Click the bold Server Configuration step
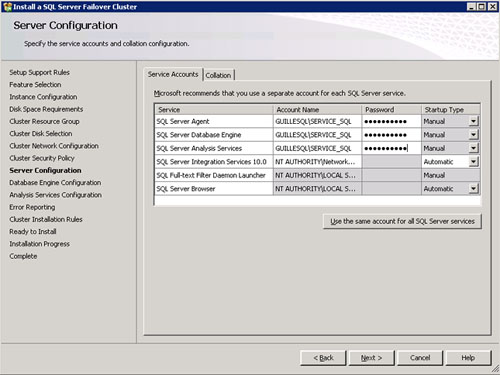The image size is (500, 375). 45,170
